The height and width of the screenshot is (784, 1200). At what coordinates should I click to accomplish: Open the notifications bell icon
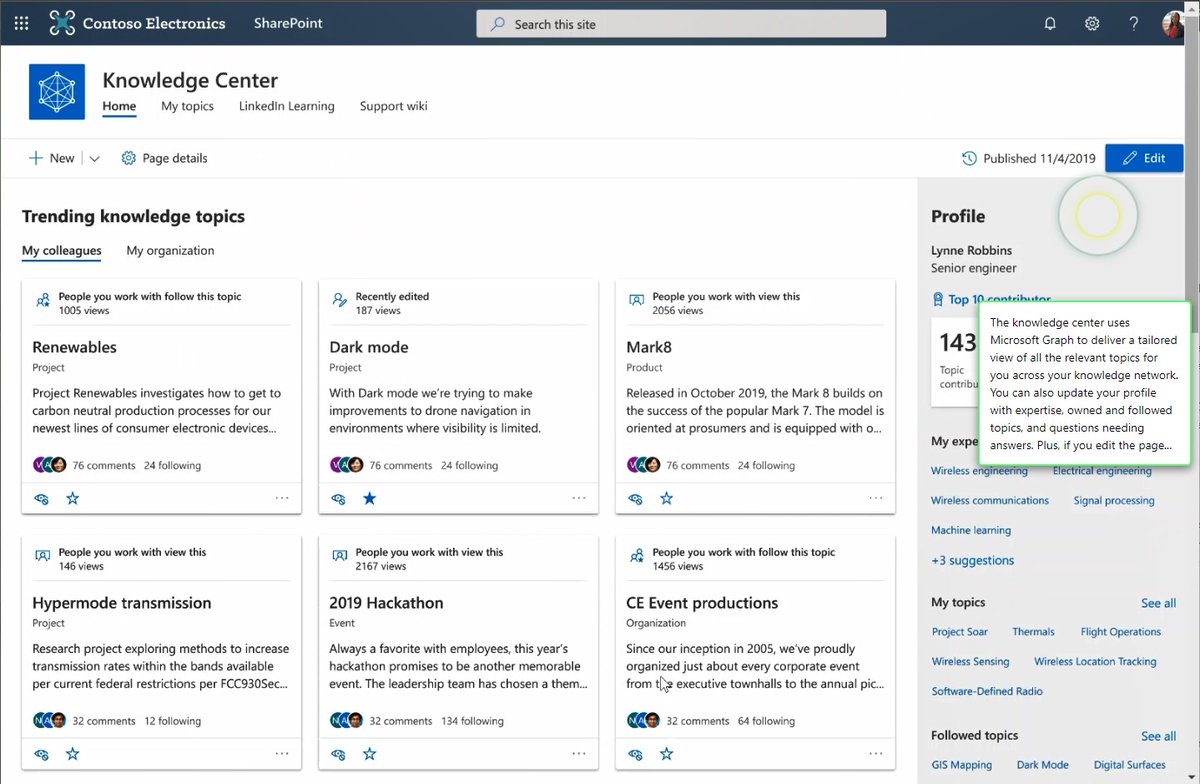(x=1050, y=23)
